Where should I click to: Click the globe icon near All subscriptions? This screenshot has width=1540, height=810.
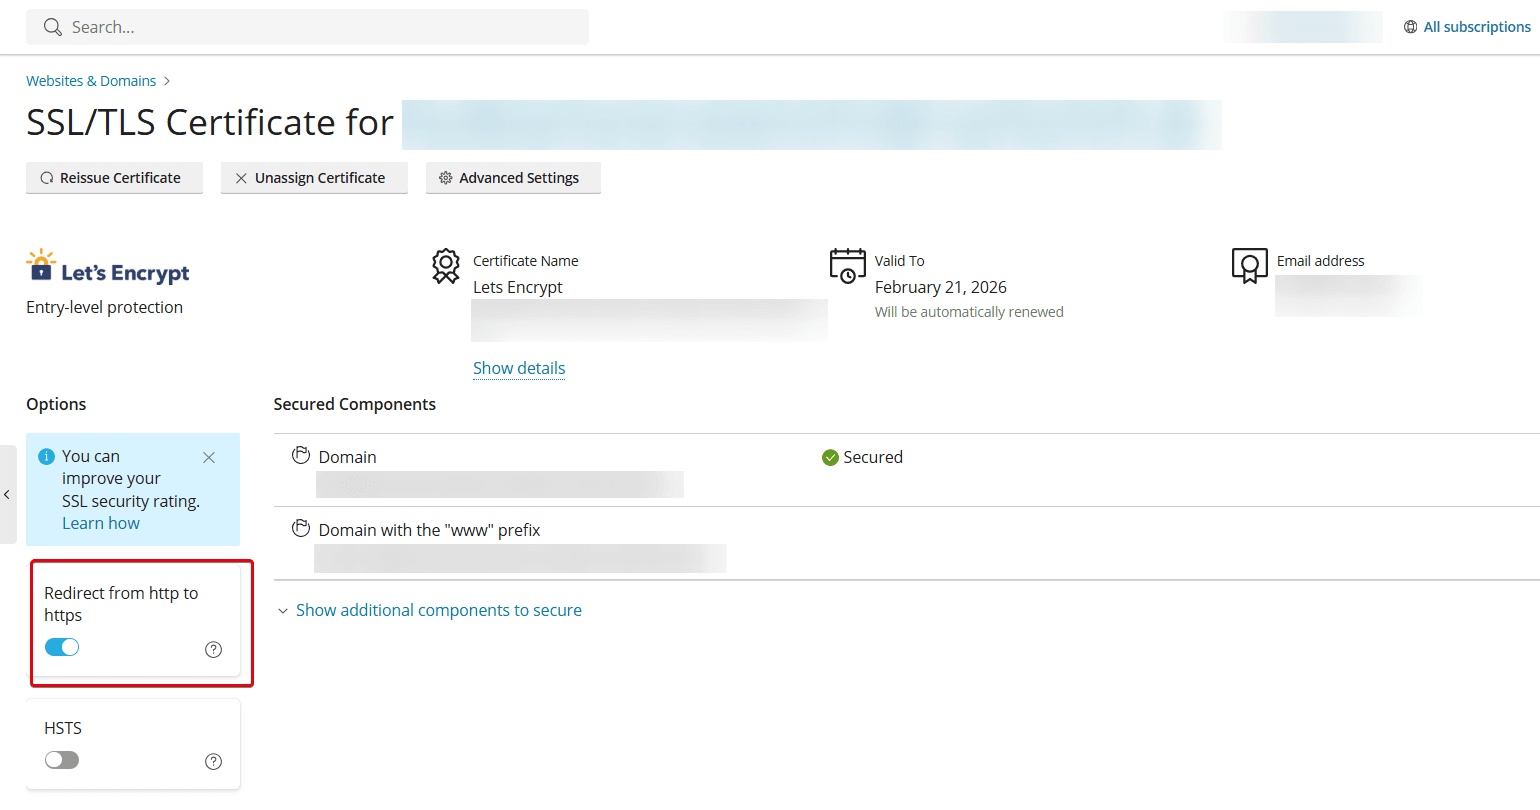pyautogui.click(x=1410, y=27)
